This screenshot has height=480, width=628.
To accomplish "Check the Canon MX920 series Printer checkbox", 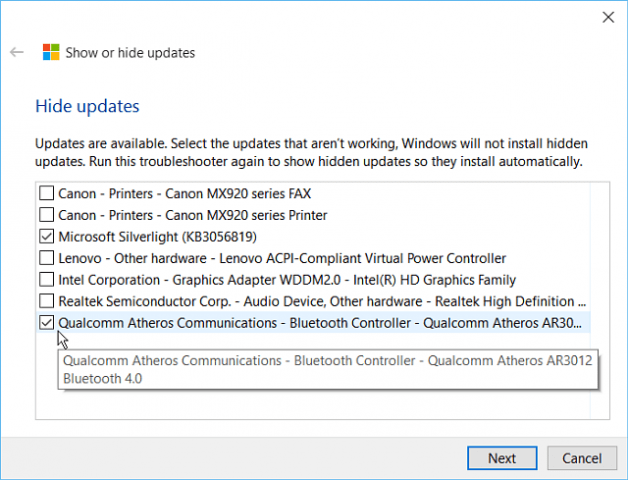I will tap(46, 215).
